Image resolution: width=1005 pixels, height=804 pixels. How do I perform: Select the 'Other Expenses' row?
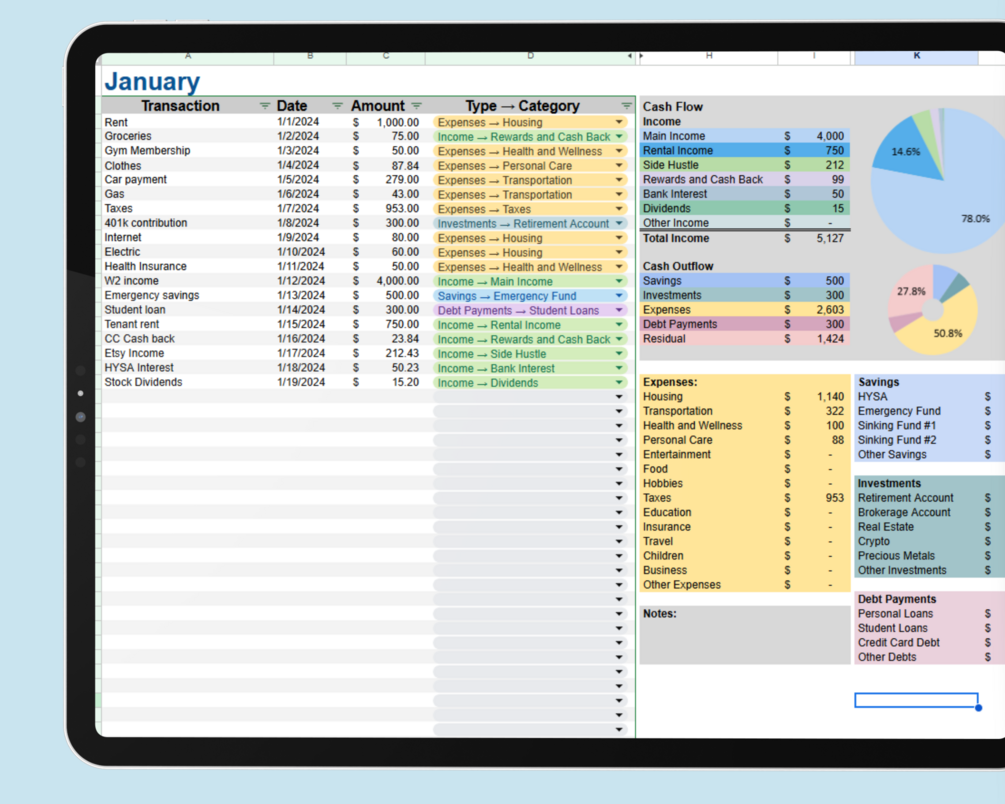[x=745, y=585]
